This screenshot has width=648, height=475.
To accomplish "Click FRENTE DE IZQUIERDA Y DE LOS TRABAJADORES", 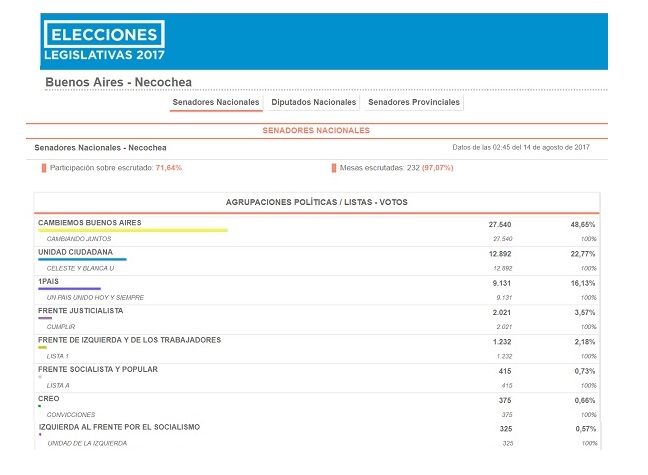I will (129, 340).
